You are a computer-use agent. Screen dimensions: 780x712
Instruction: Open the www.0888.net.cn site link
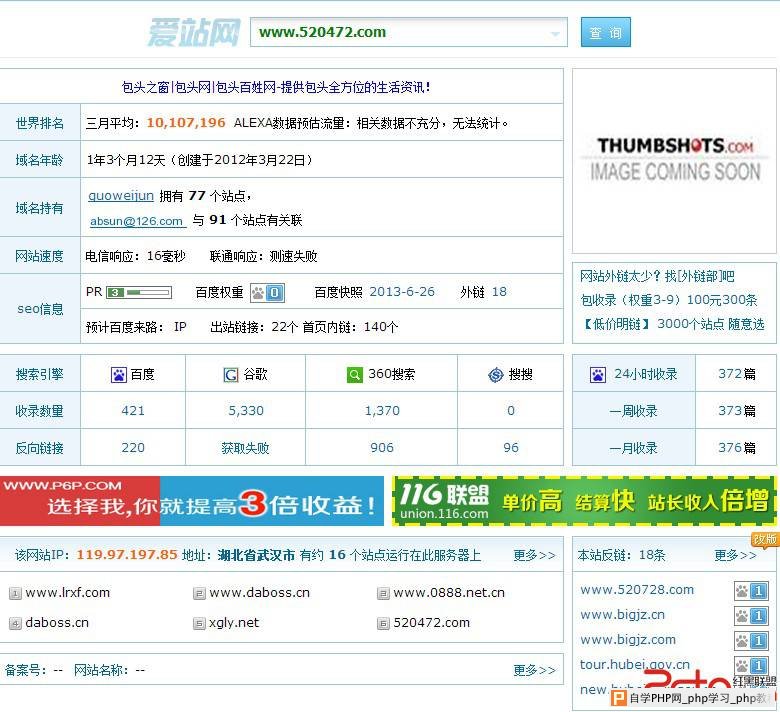(449, 592)
